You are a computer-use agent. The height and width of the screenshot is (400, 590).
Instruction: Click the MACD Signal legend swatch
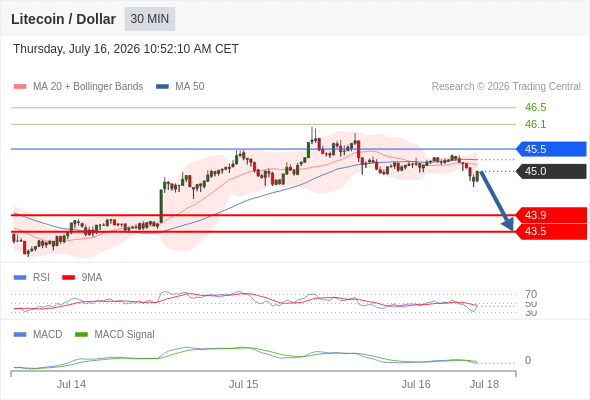81,334
